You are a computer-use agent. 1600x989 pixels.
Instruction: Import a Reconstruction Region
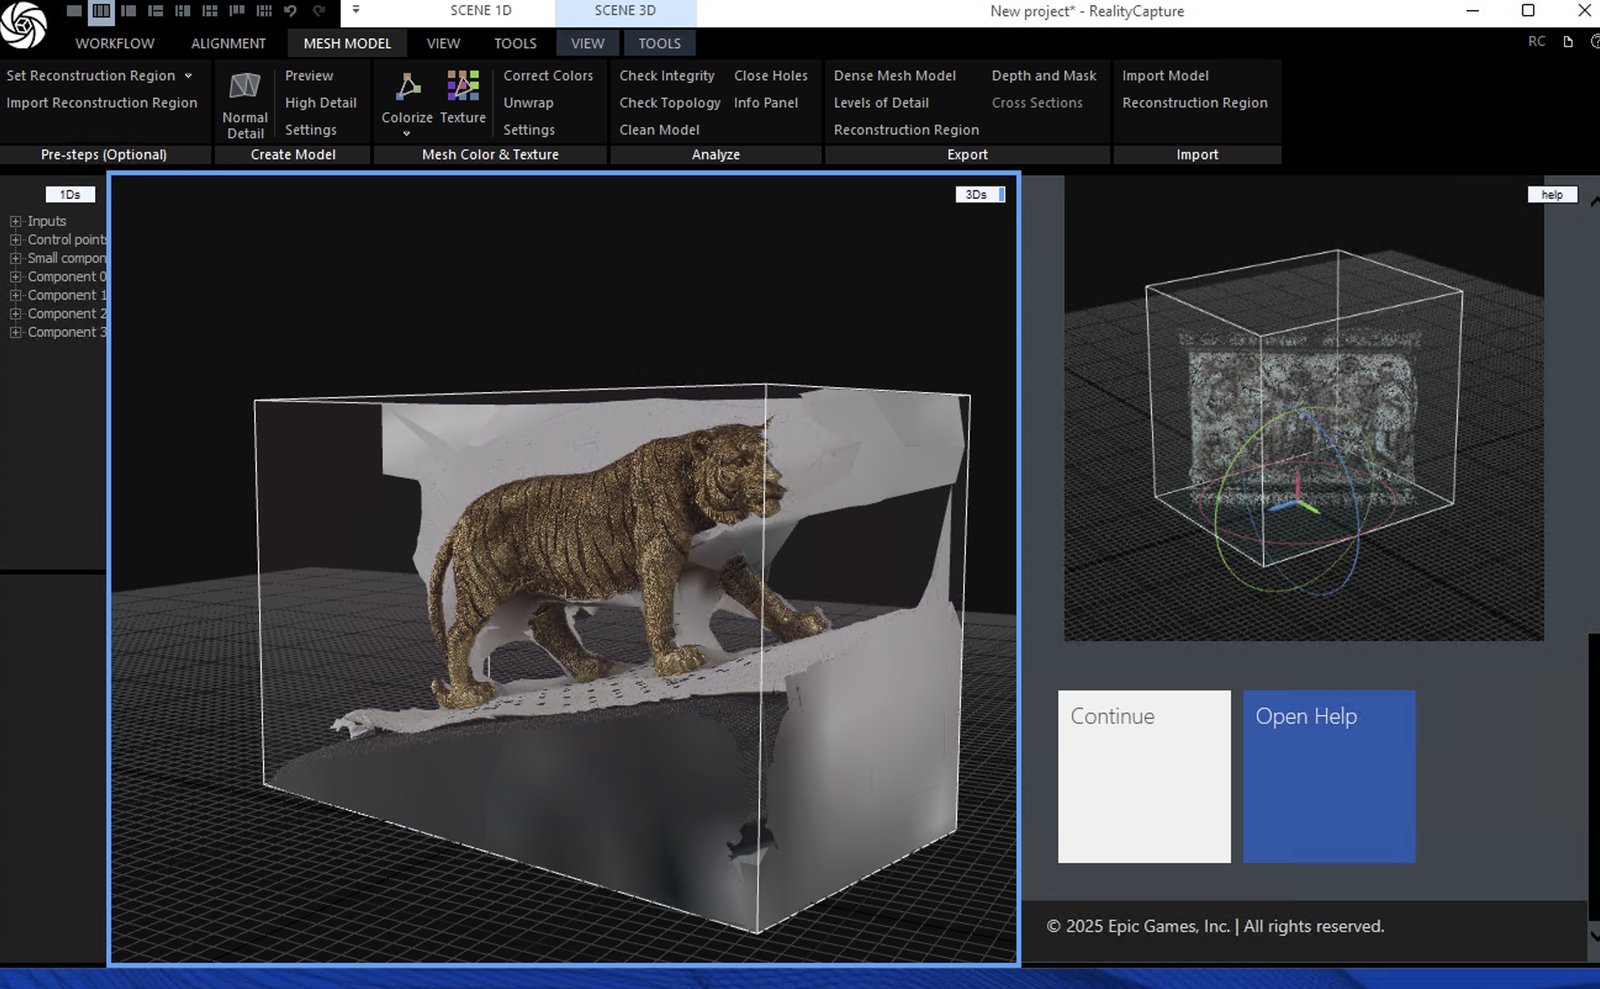pos(1195,103)
